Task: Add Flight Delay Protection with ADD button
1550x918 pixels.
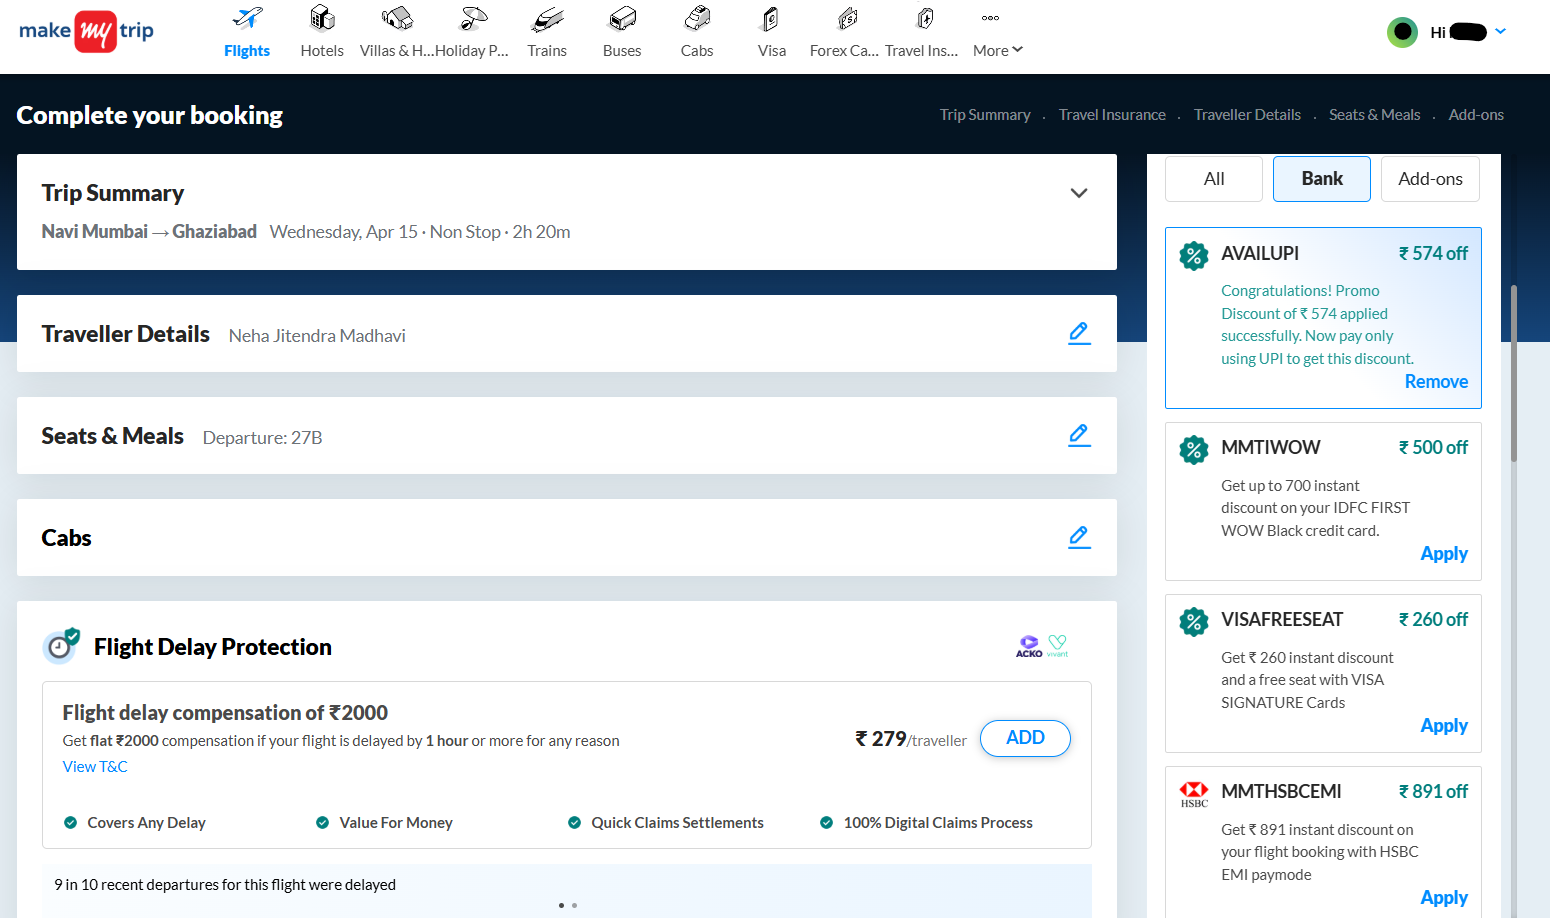Action: pyautogui.click(x=1025, y=738)
